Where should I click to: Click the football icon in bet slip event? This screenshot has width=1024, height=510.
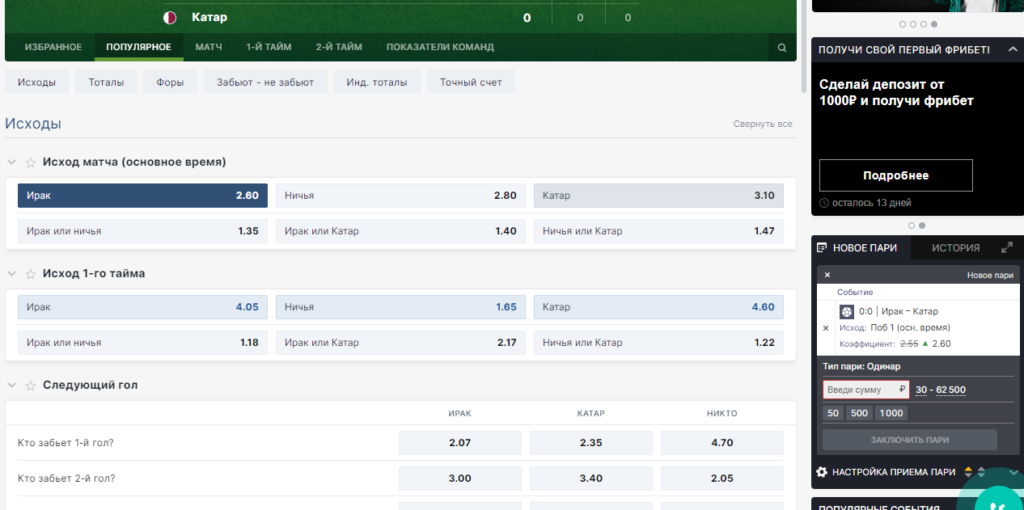pyautogui.click(x=846, y=311)
